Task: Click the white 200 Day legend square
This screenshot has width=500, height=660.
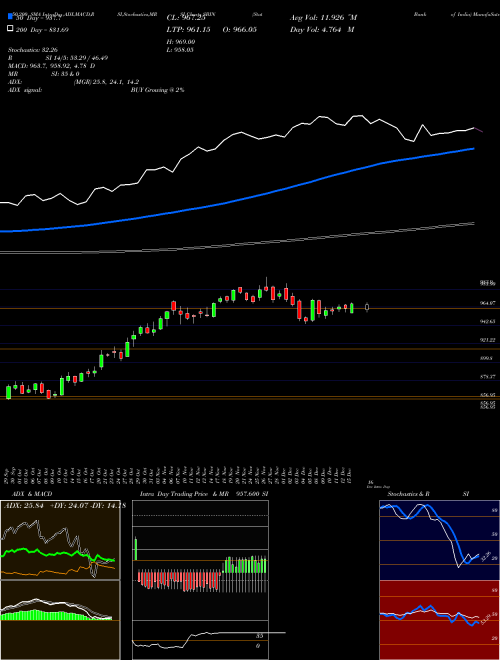Action: (x=10, y=29)
